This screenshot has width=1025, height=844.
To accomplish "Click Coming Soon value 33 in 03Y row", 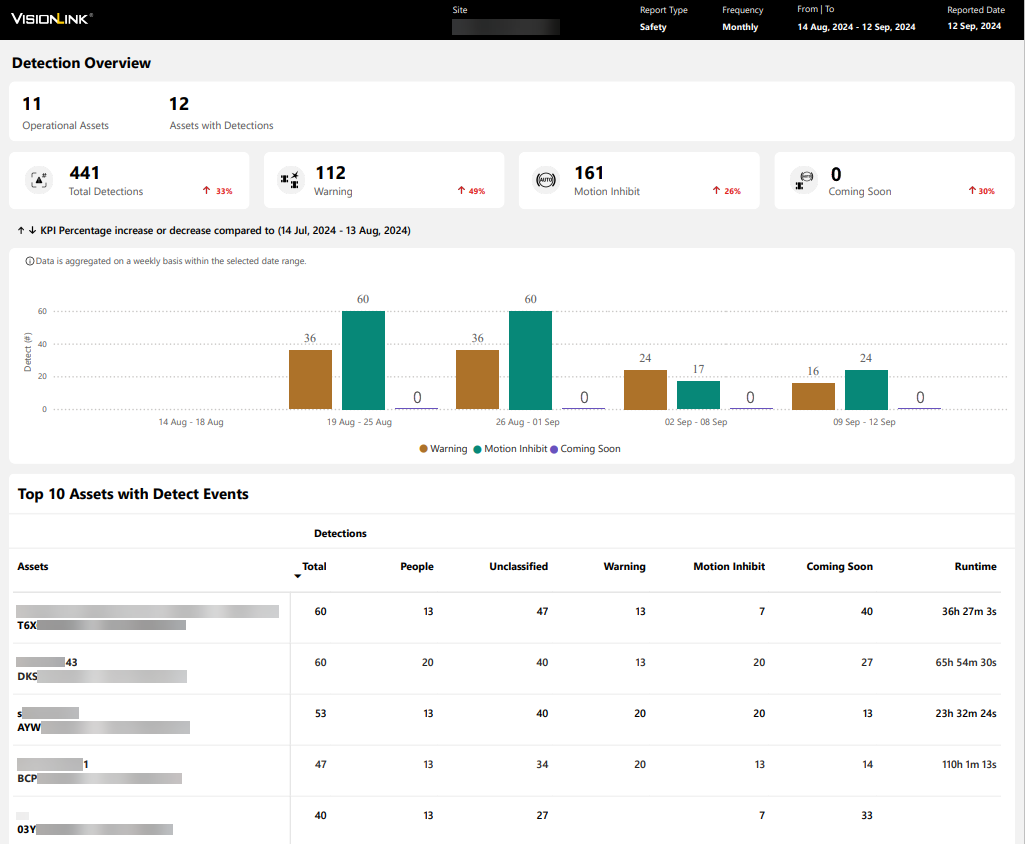I will point(867,815).
